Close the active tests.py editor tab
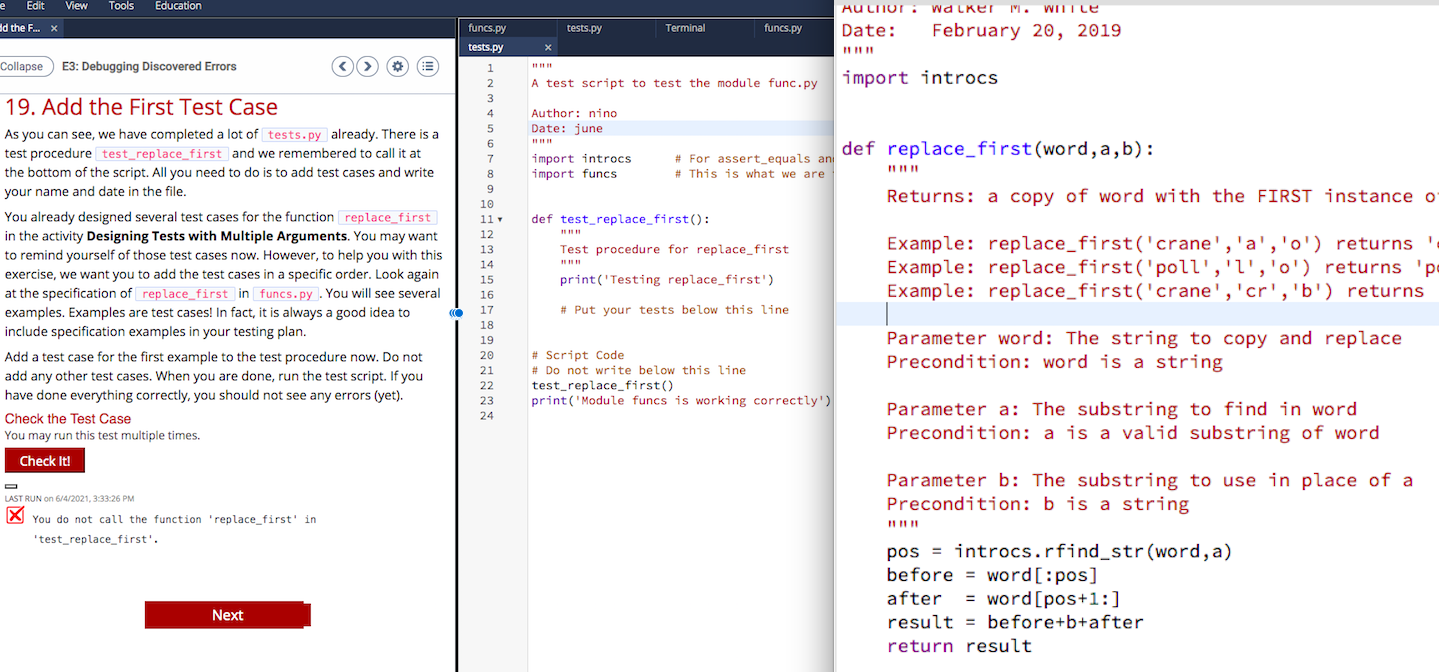The width and height of the screenshot is (1439, 672). click(x=548, y=47)
